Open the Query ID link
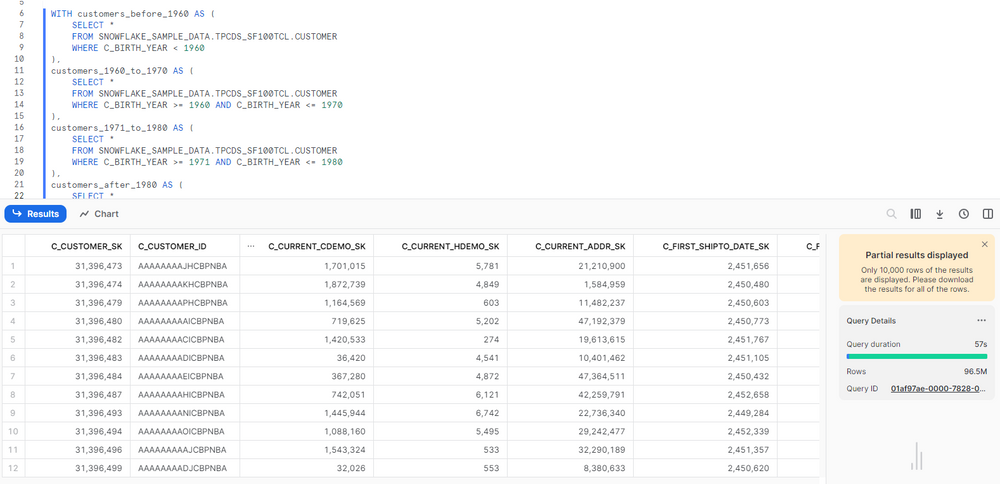Image resolution: width=1000 pixels, height=484 pixels. 938,389
